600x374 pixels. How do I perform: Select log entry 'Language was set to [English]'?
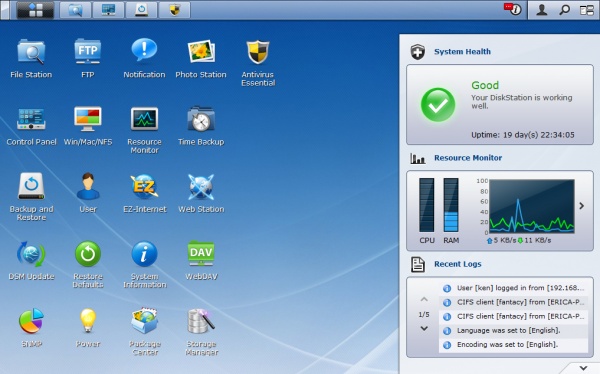pyautogui.click(x=513, y=331)
